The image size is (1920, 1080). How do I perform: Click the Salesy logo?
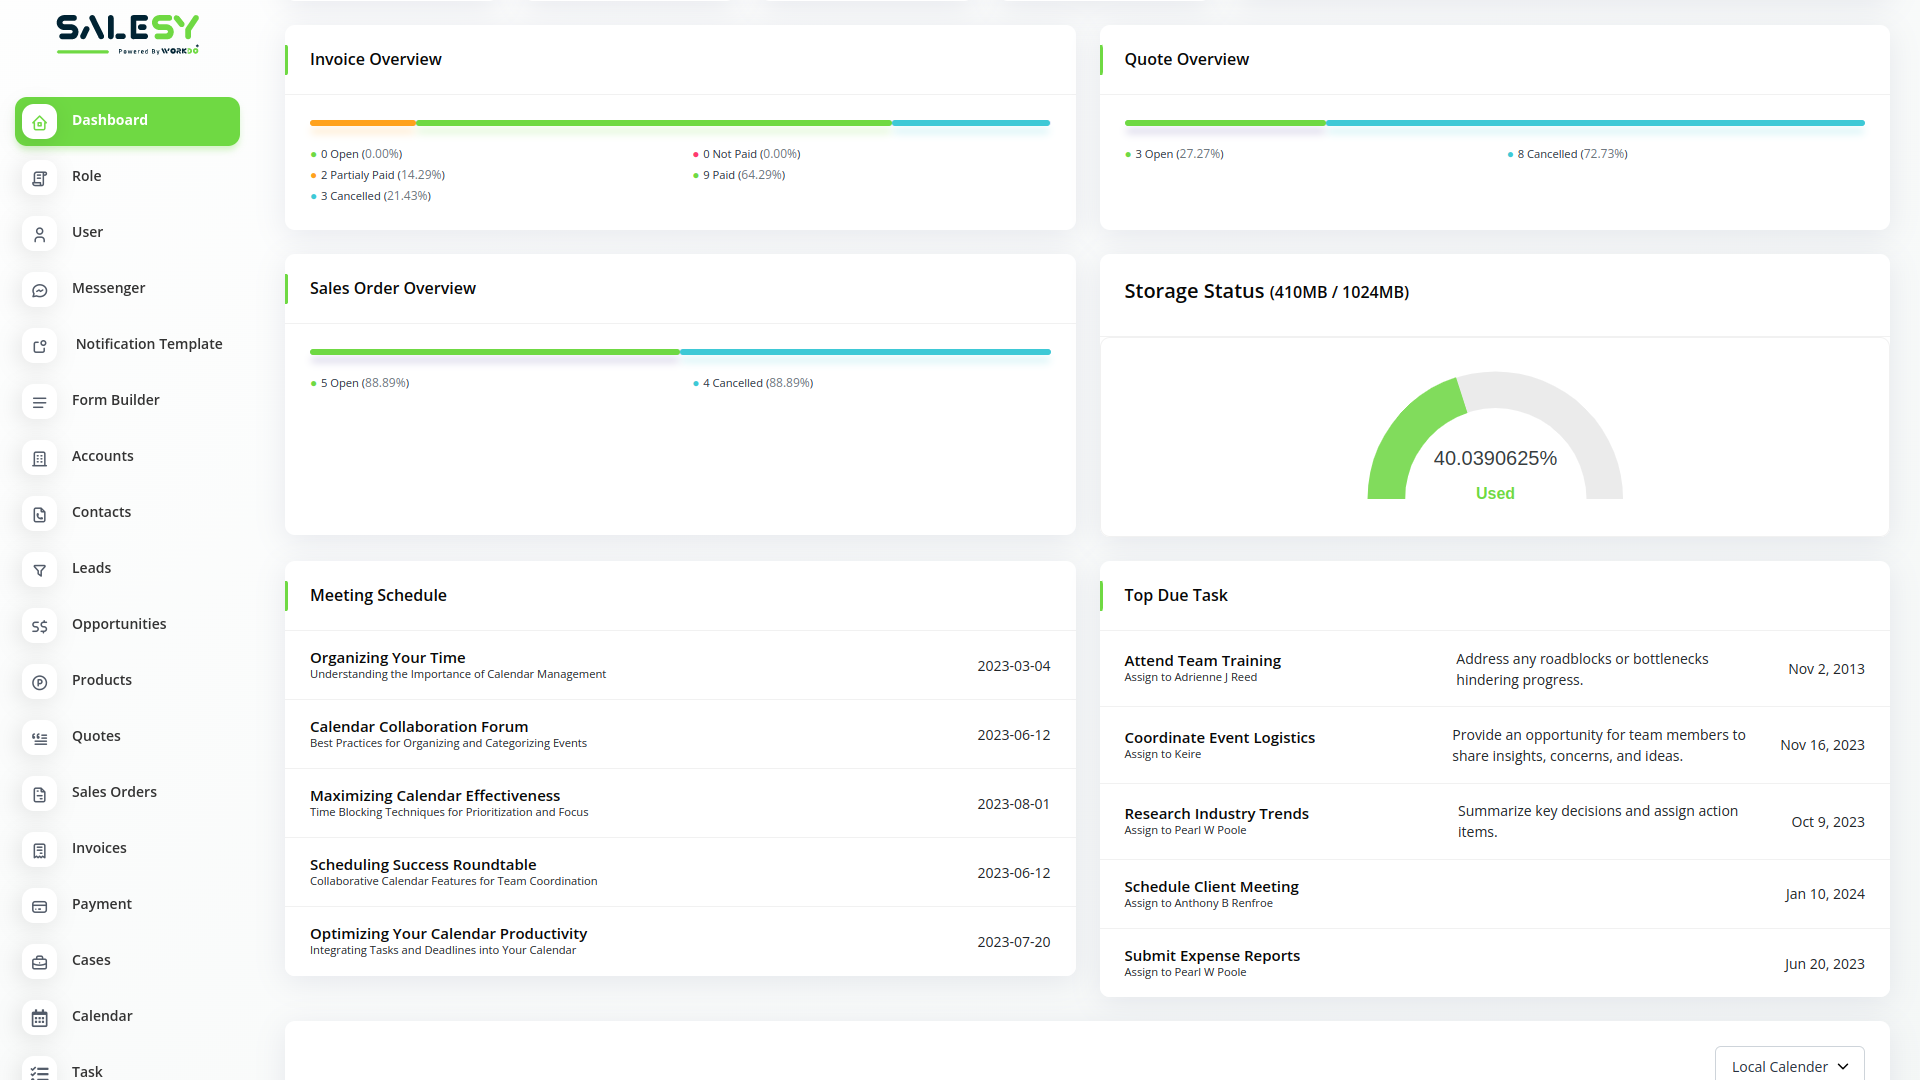pos(128,33)
